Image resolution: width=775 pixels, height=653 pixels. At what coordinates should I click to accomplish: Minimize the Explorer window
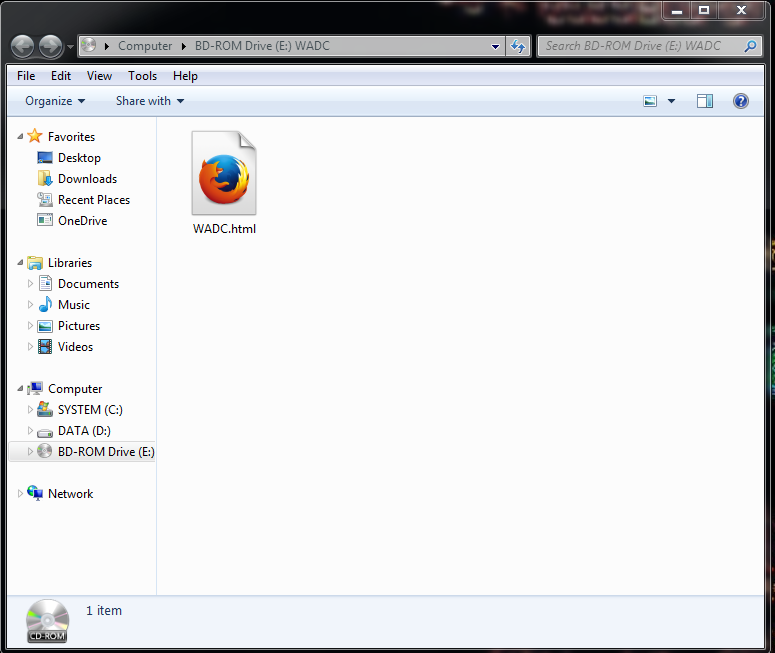(x=678, y=10)
